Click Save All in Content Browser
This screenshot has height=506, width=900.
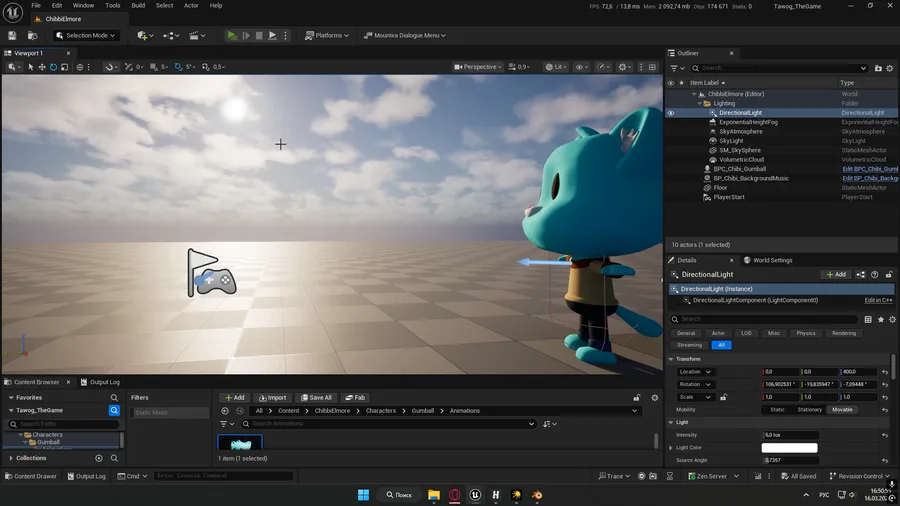pos(316,398)
